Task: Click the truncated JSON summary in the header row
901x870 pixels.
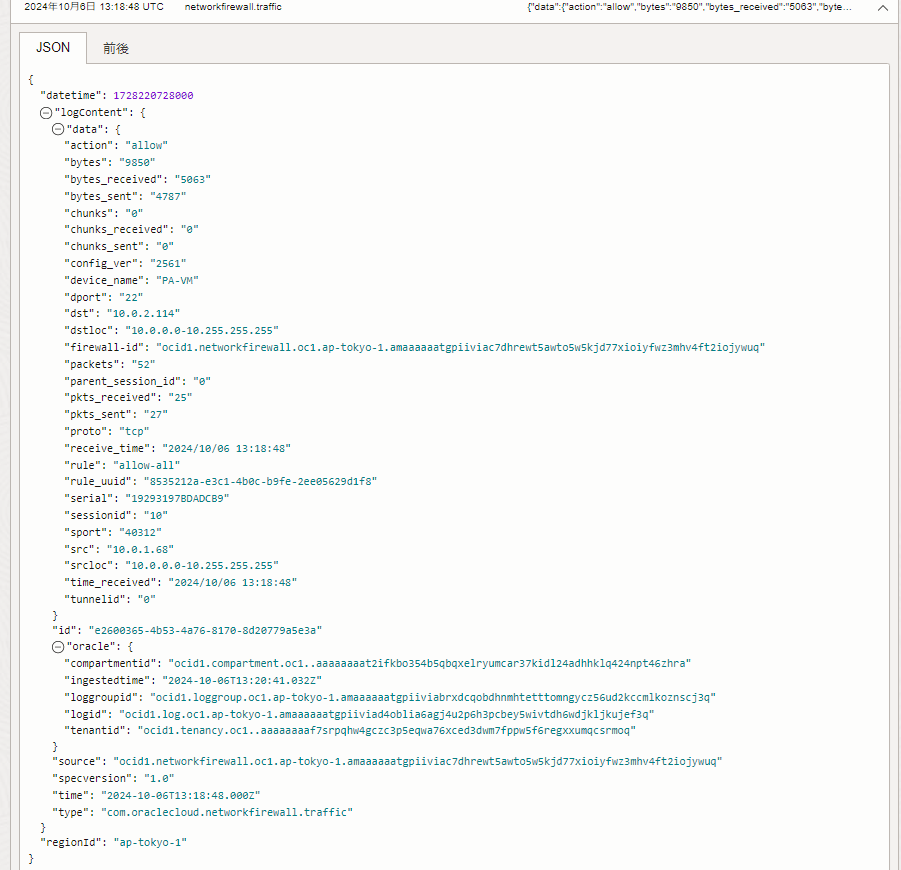Action: click(x=690, y=7)
